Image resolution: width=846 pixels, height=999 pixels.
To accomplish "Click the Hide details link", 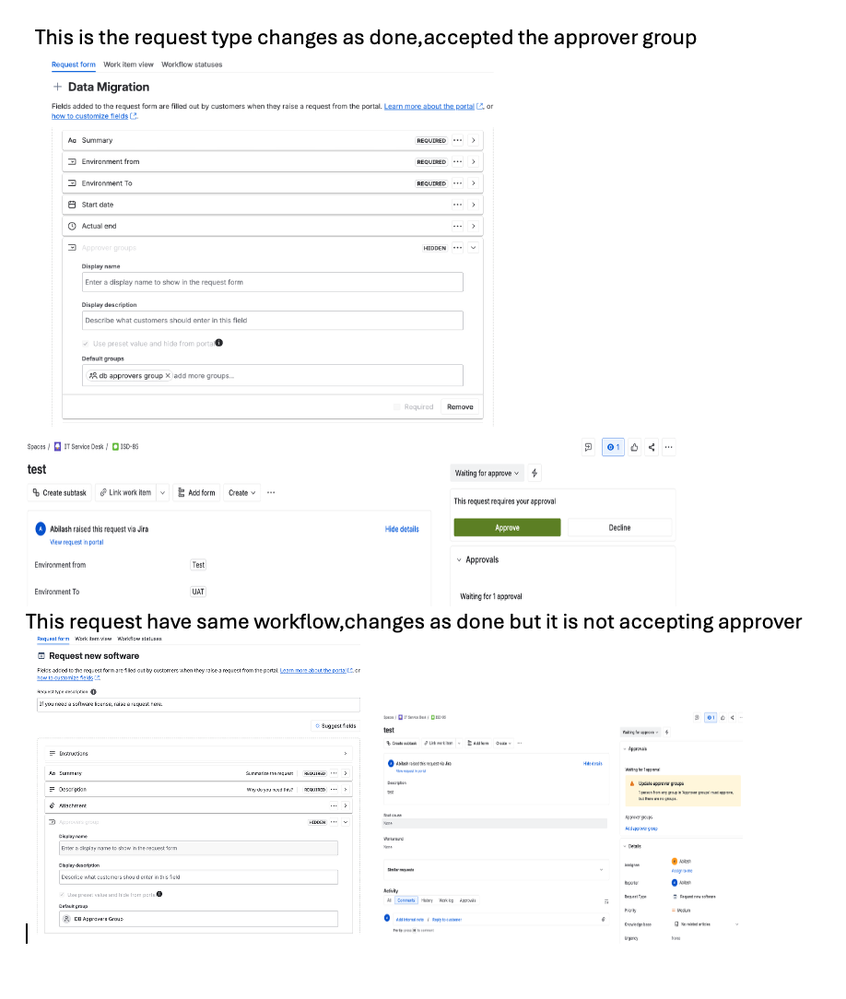I will point(402,529).
